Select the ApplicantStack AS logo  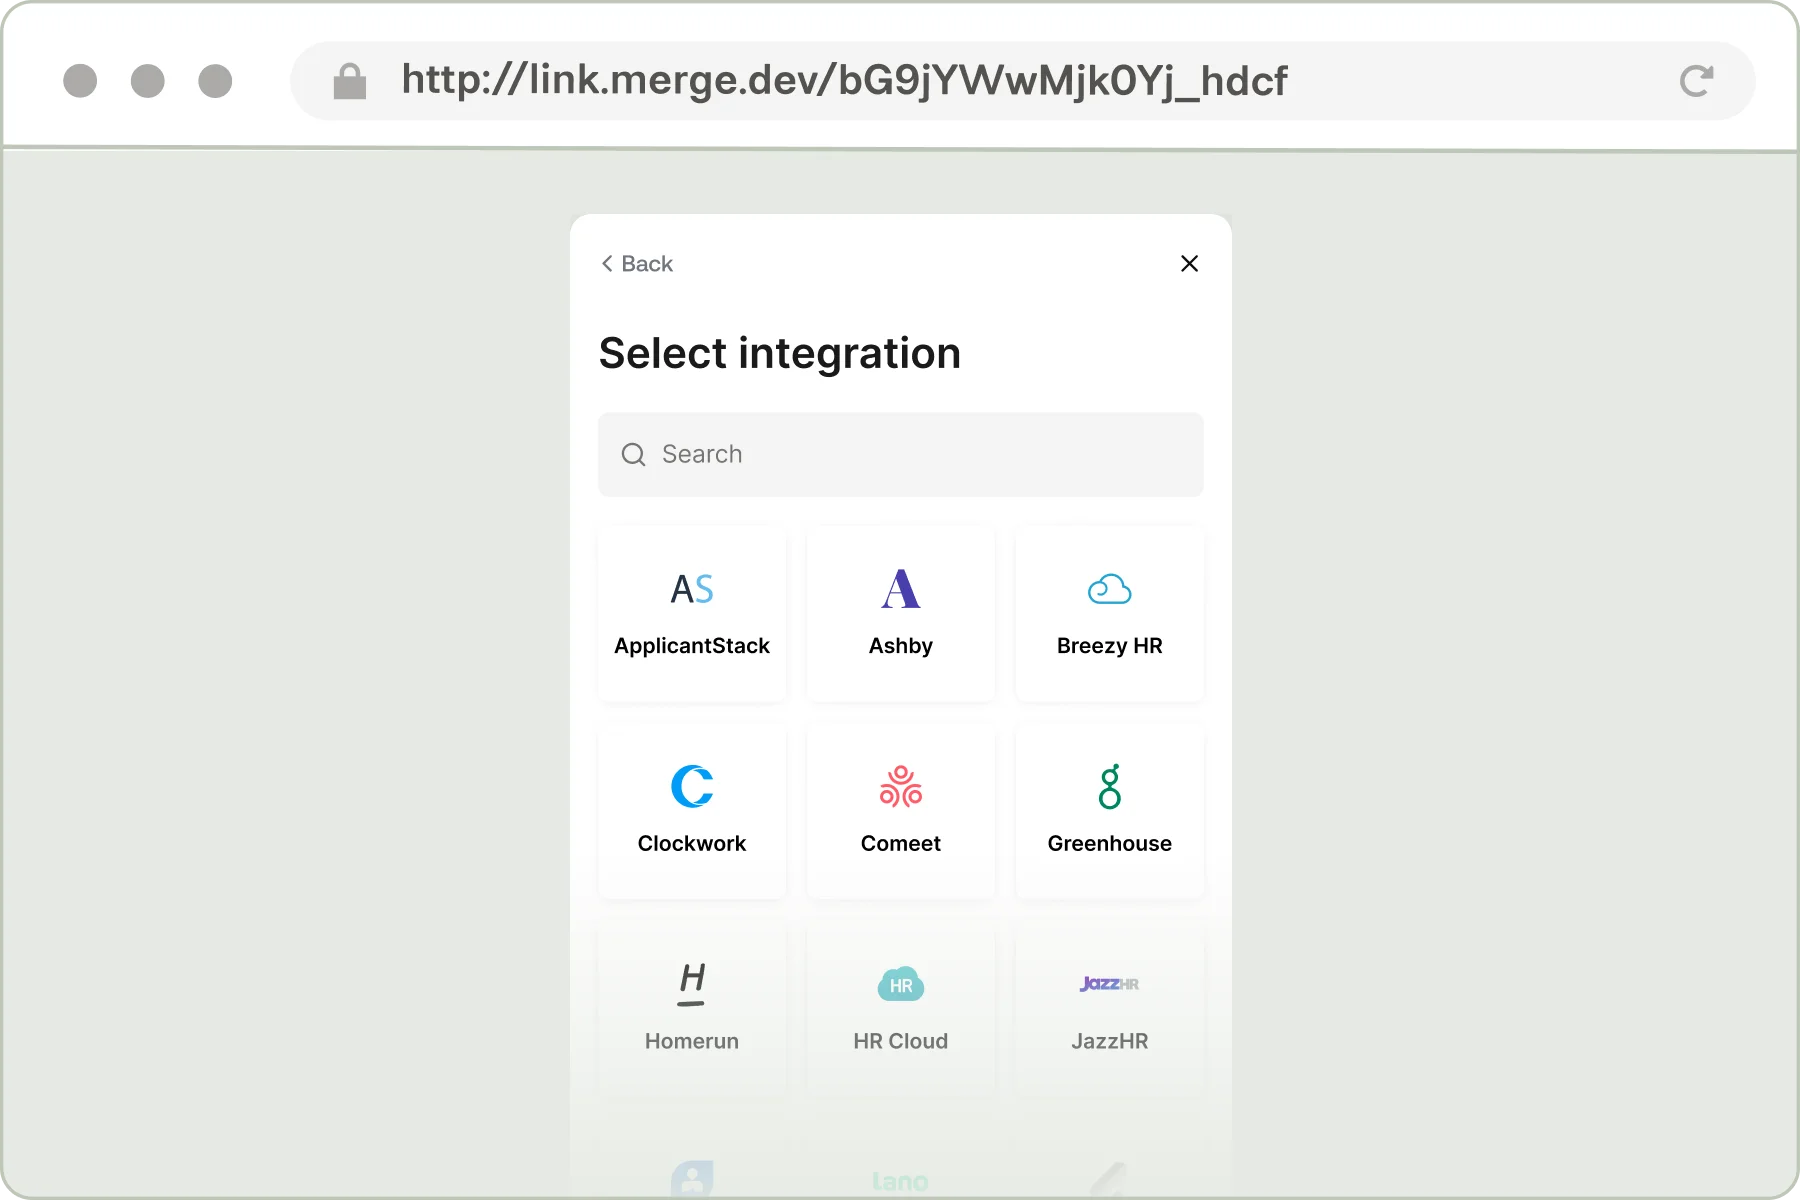click(x=692, y=589)
